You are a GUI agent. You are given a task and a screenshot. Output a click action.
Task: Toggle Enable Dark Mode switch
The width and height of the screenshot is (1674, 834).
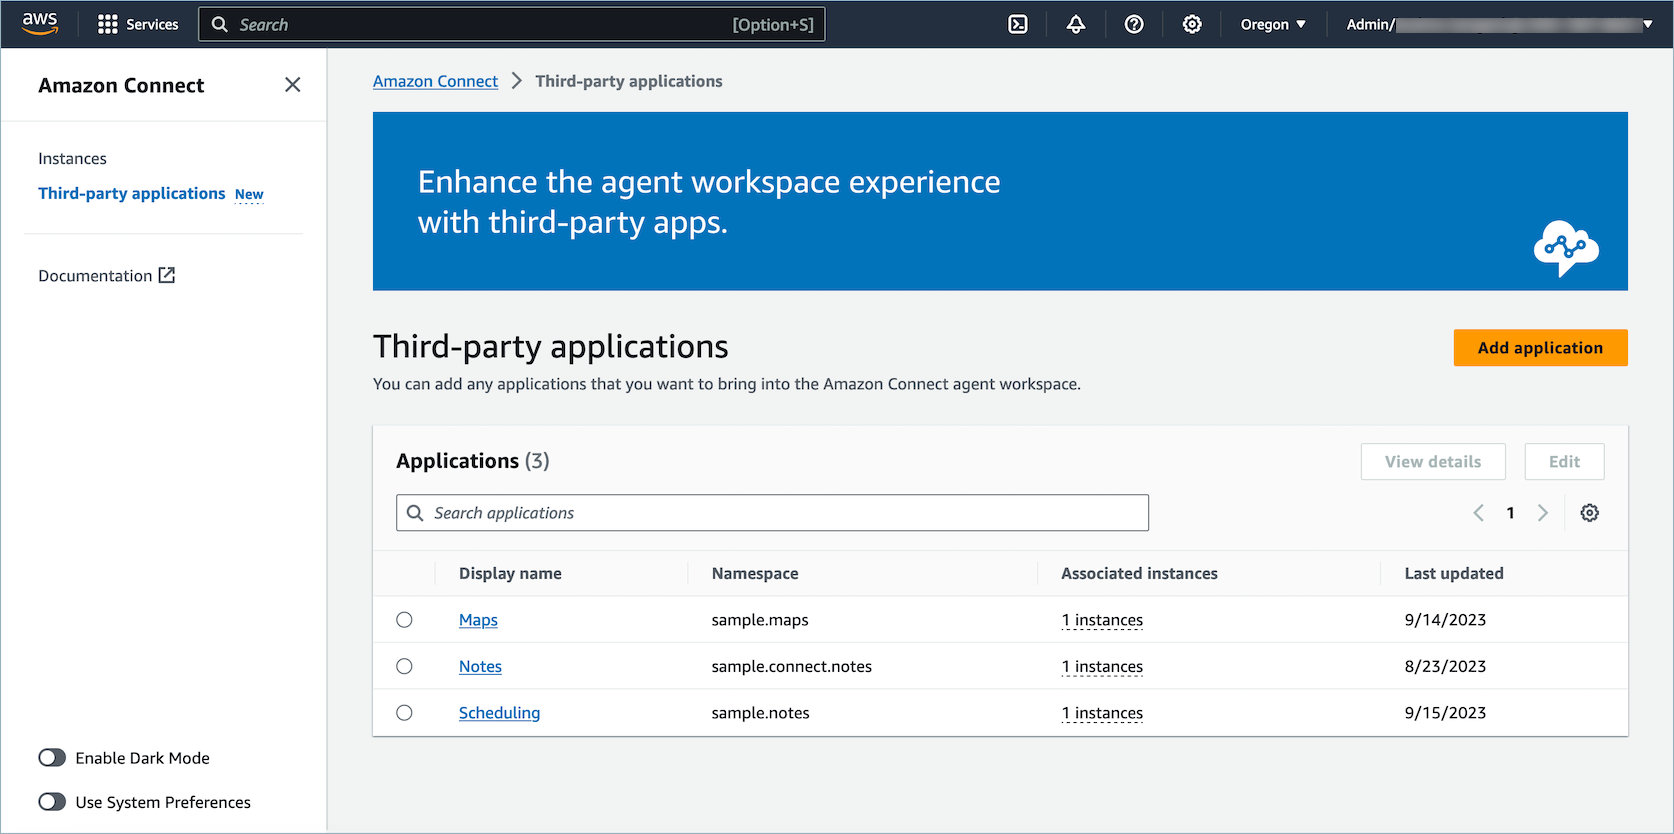coord(52,758)
